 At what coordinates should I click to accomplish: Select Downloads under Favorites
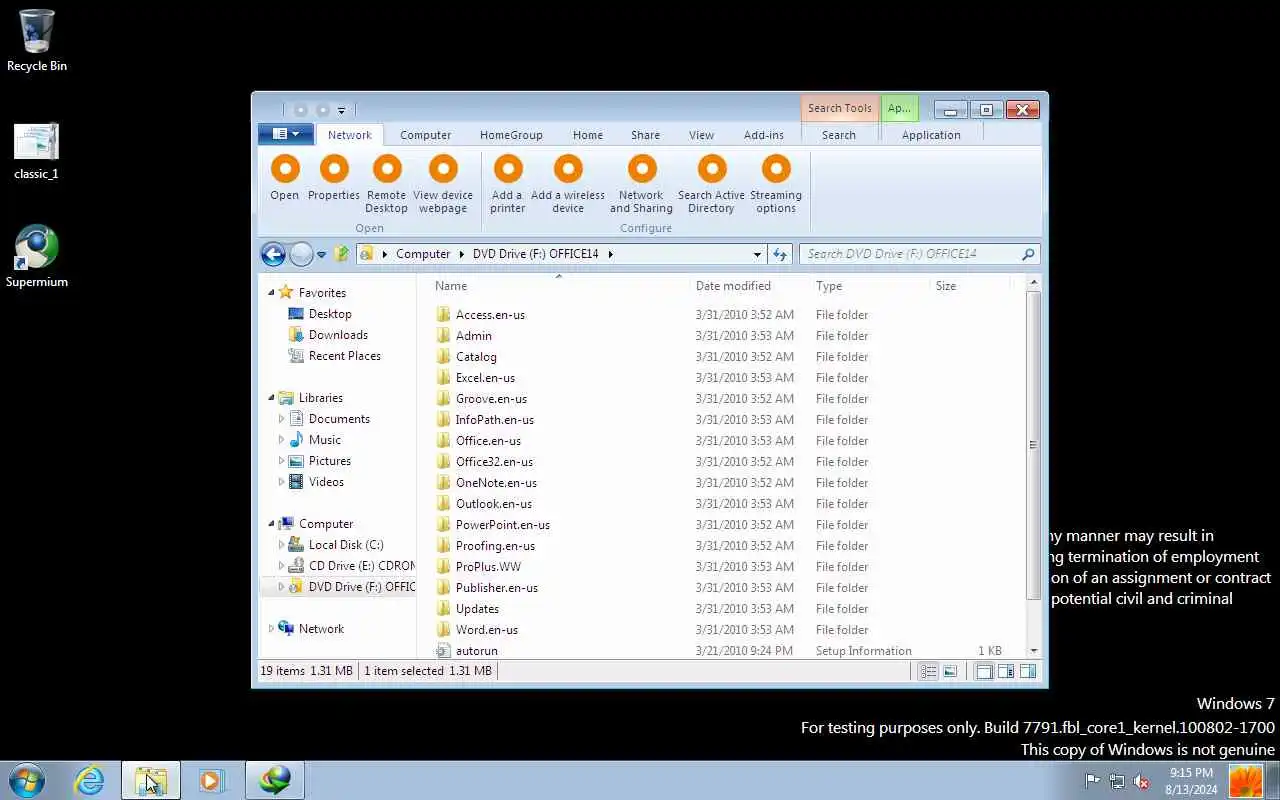point(338,335)
